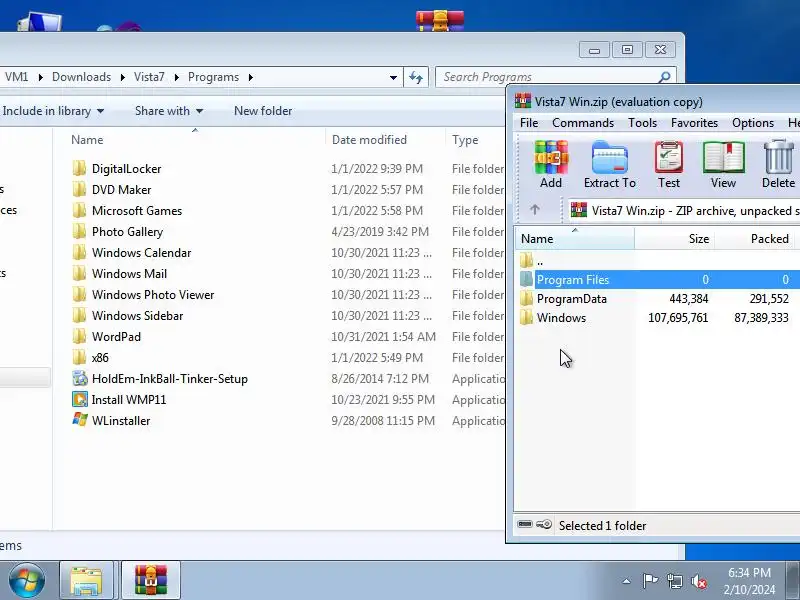The image size is (800, 600).
Task: Select the Windows Sidebar folder name
Action: (137, 315)
